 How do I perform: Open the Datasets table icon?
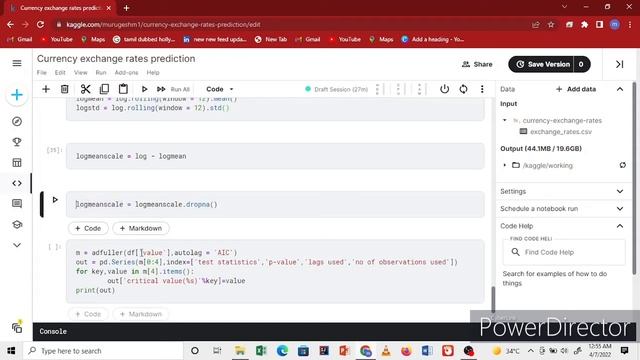(17, 162)
